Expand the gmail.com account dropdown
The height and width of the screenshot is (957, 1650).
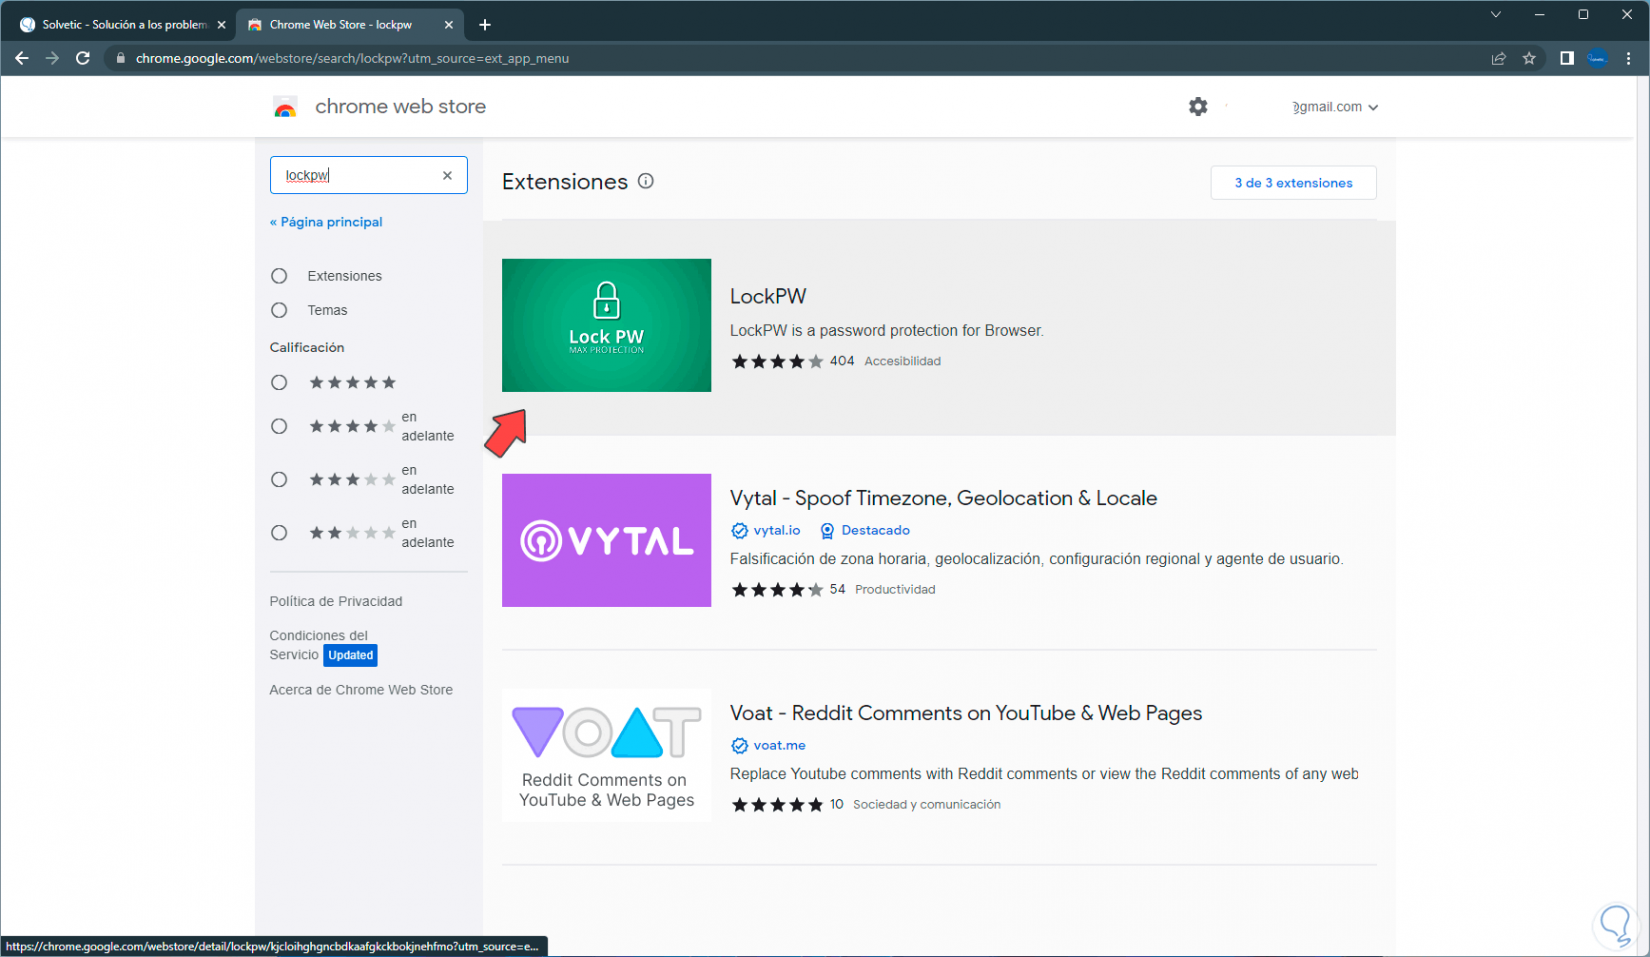click(1335, 107)
